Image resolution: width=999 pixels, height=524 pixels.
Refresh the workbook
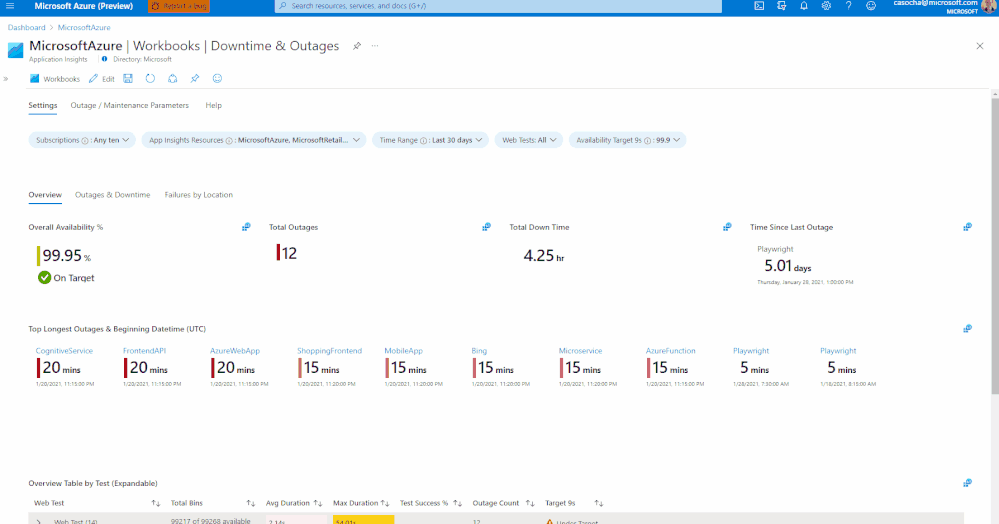150,78
